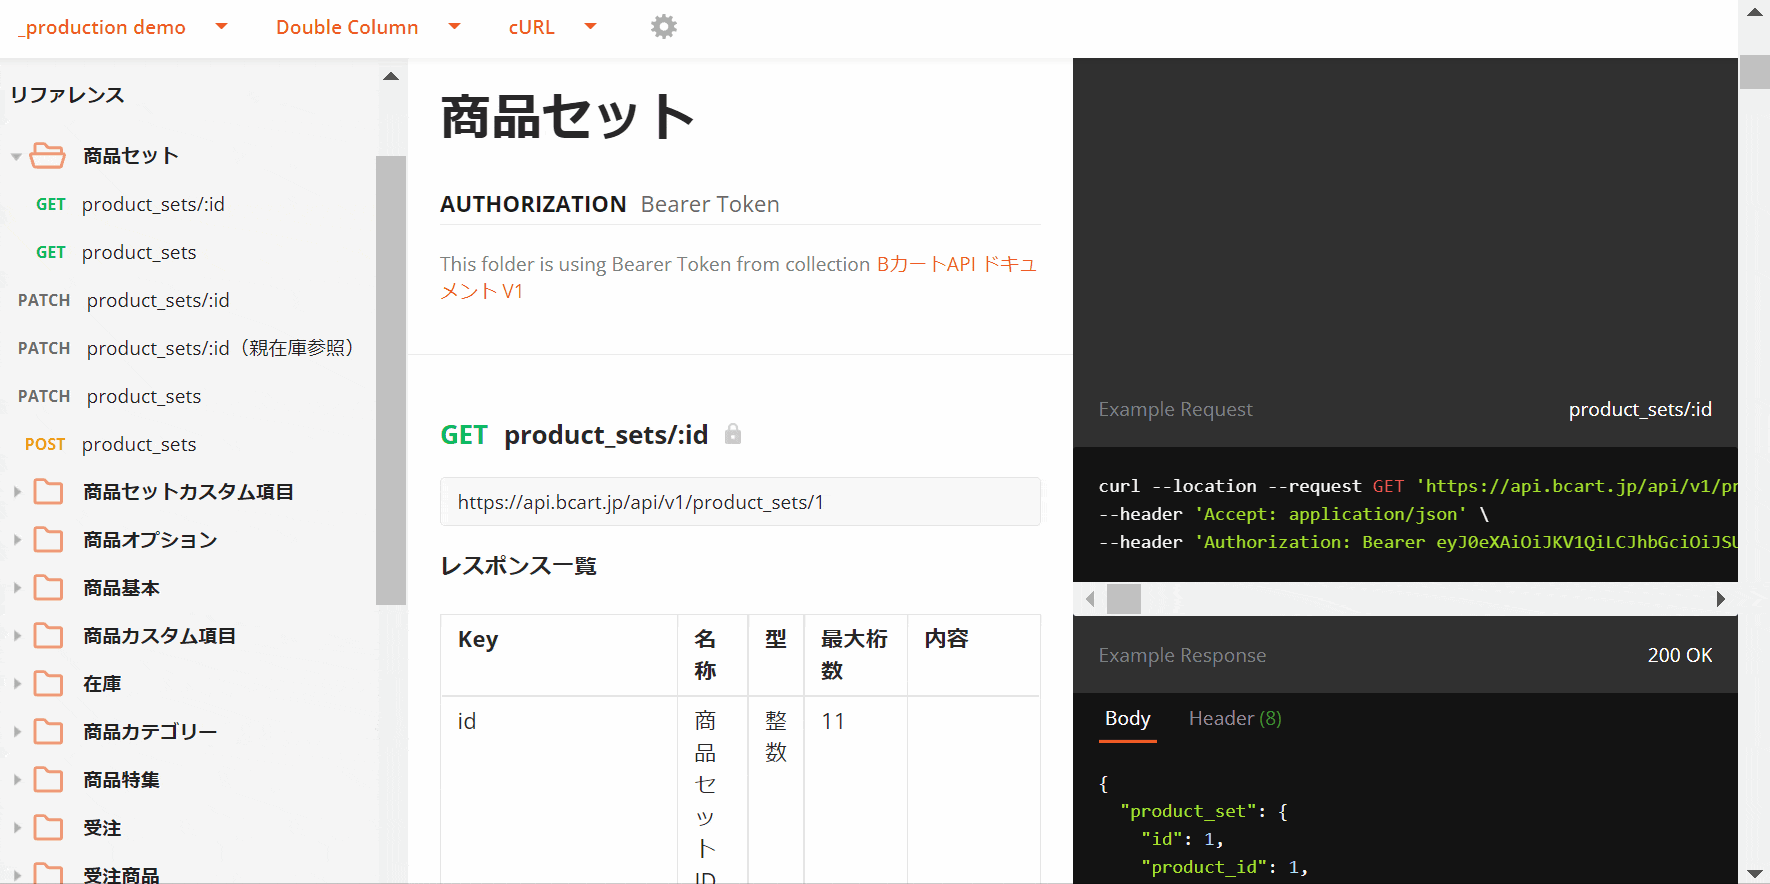Click the code block scroll-right arrow
The image size is (1770, 884).
[x=1720, y=599]
